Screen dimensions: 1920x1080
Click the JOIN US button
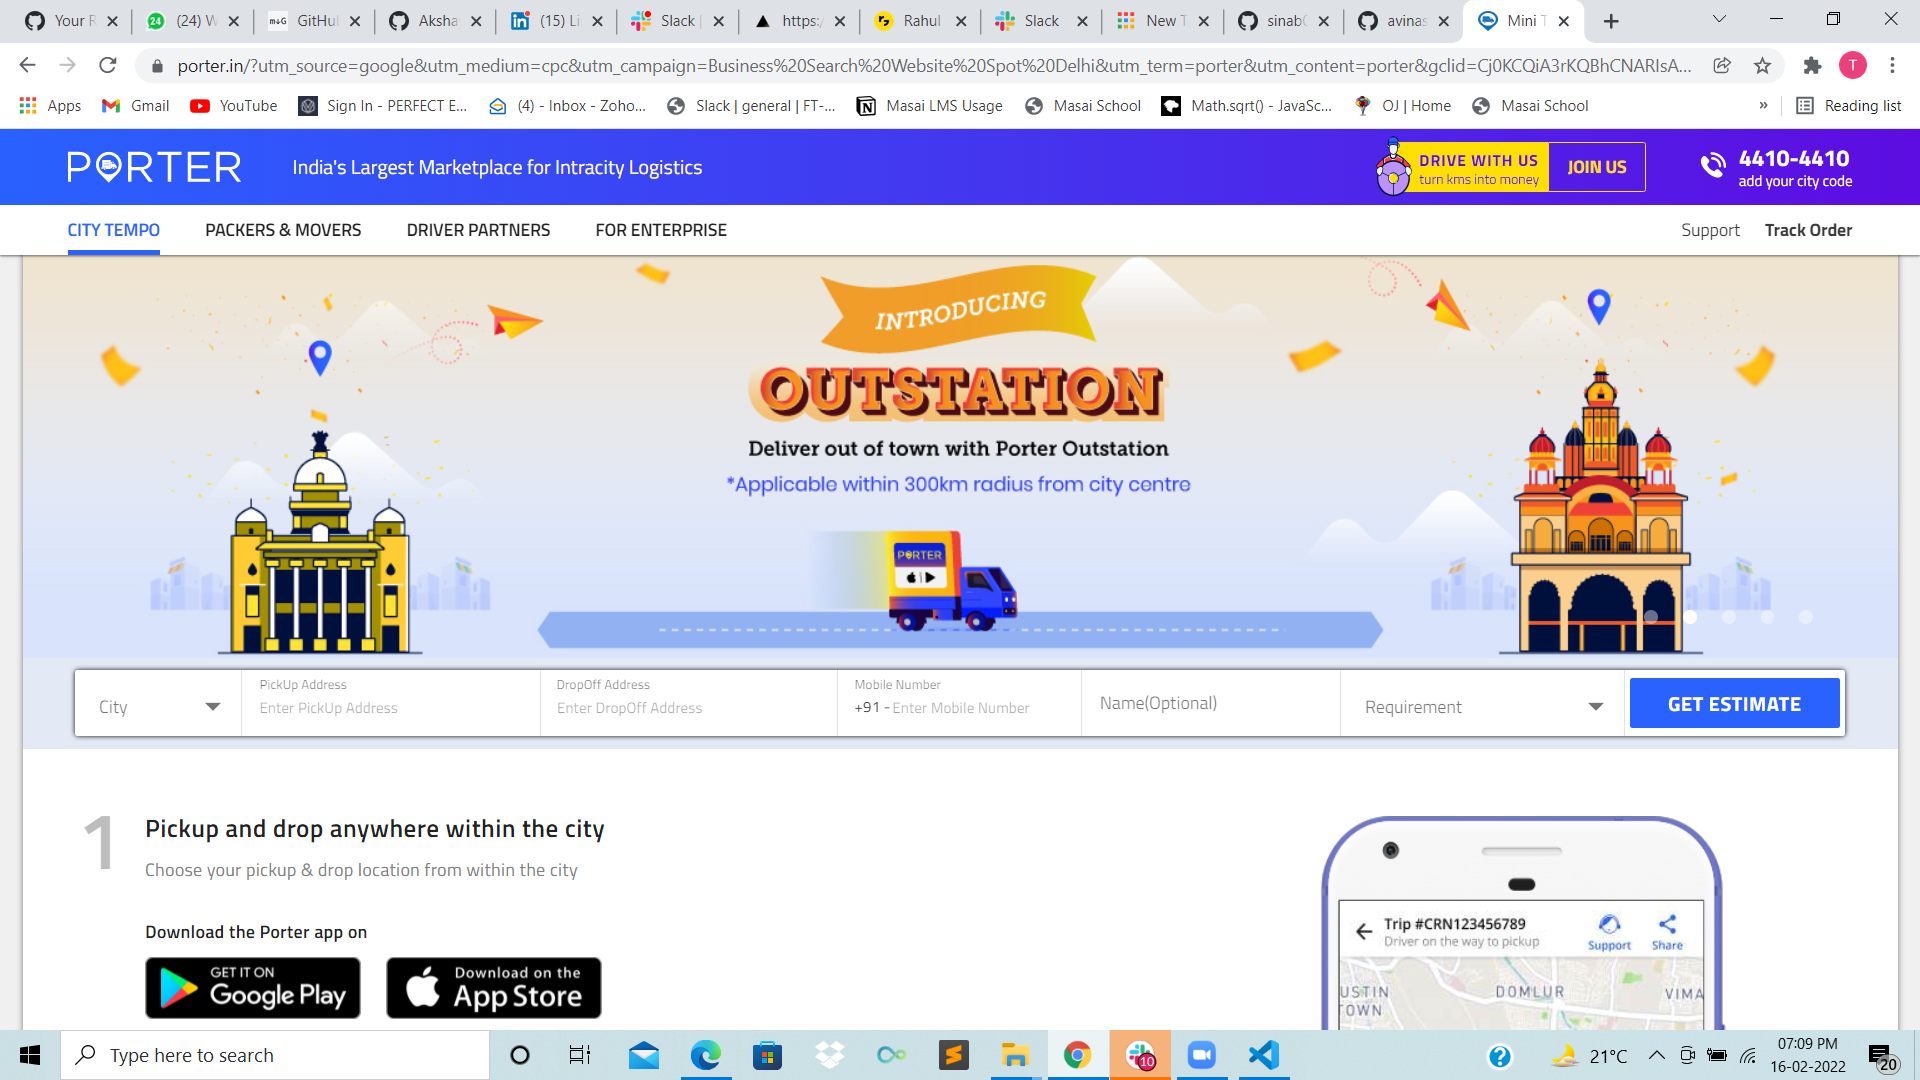[x=1597, y=167]
